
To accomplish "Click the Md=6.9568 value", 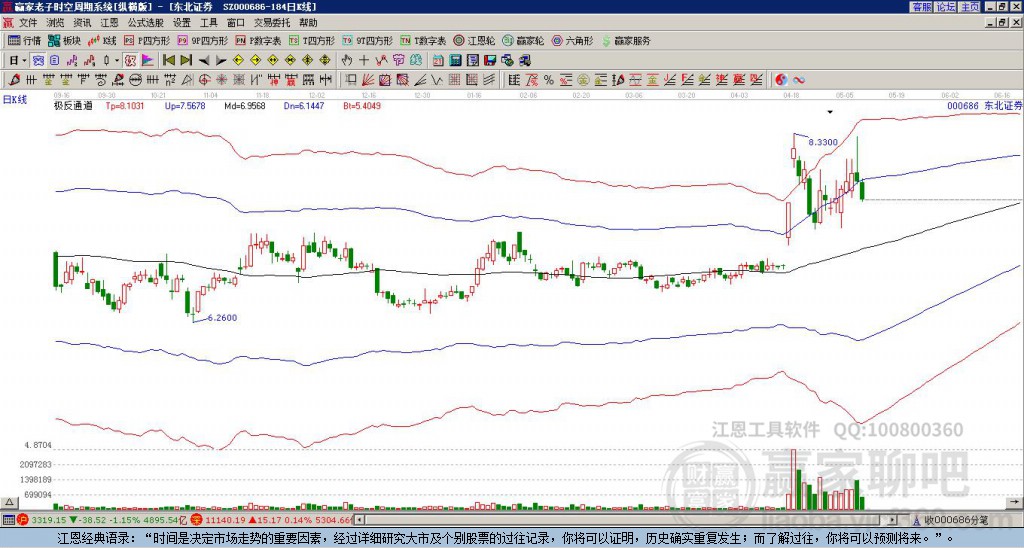I will pos(245,105).
